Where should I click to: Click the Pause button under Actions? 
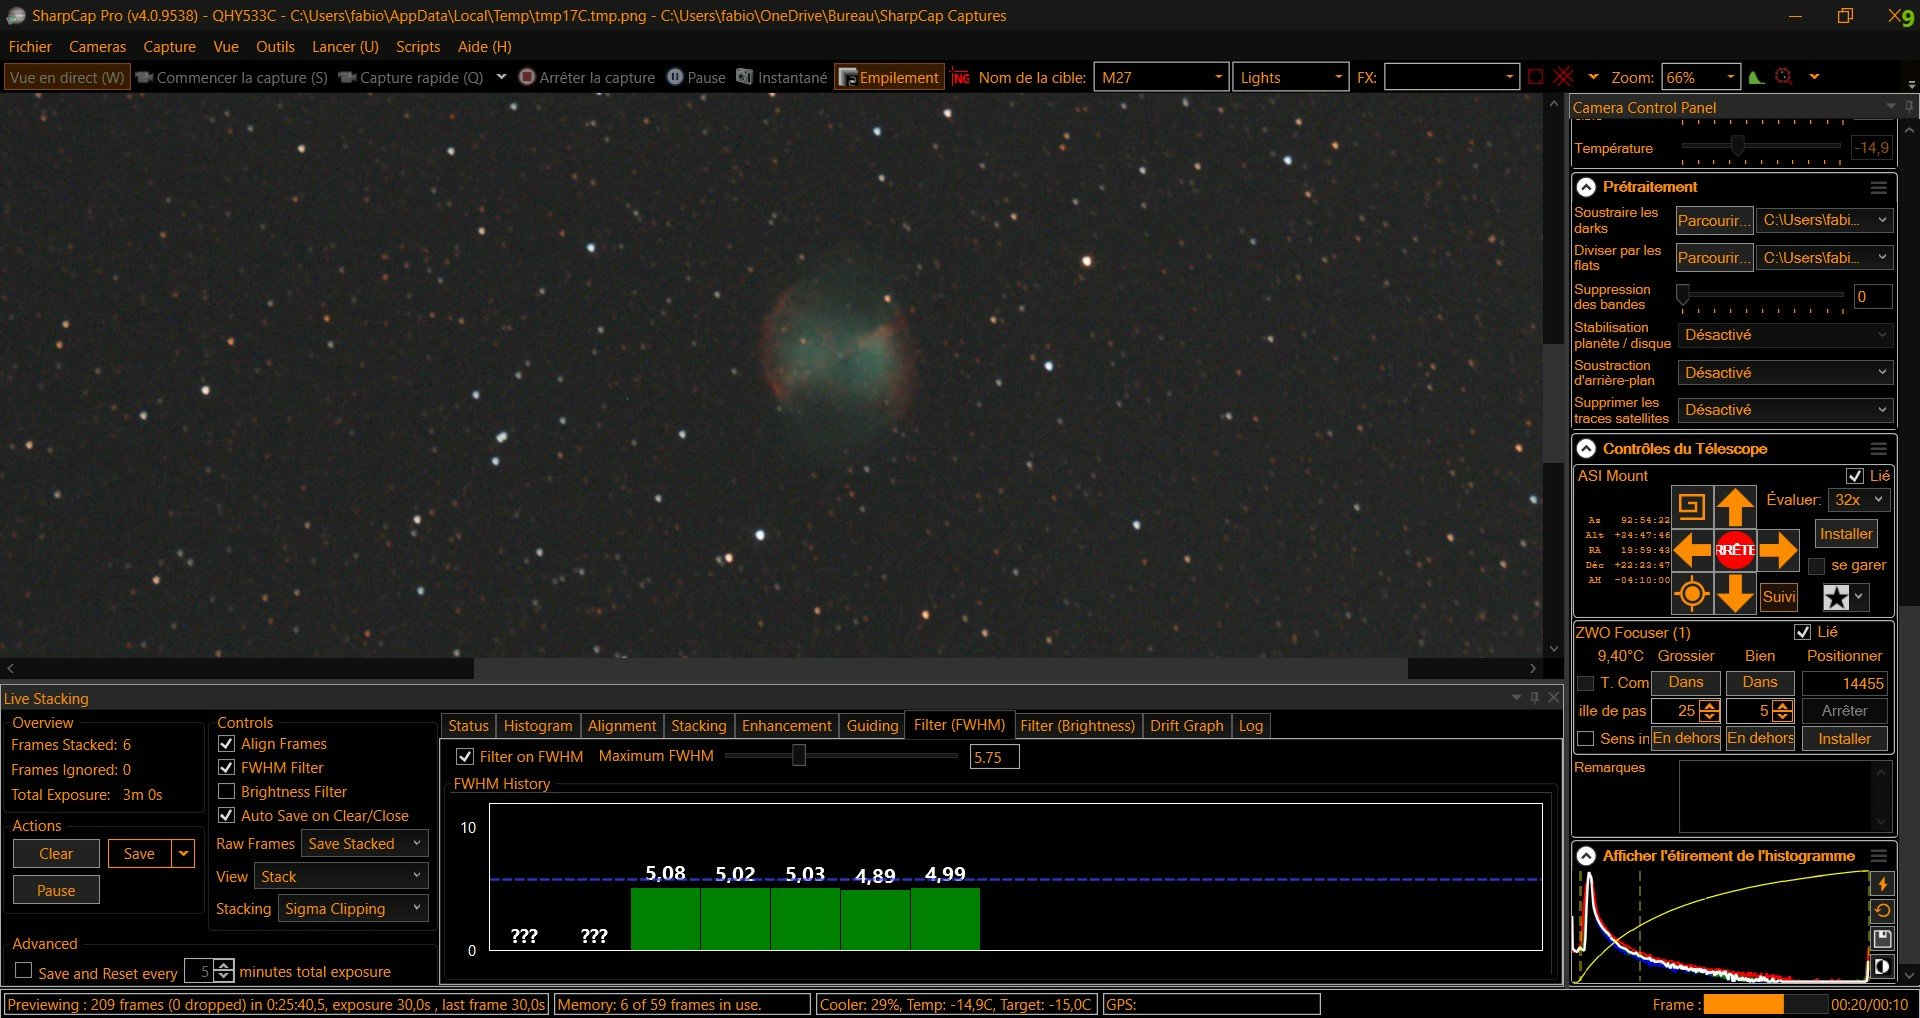coord(56,890)
